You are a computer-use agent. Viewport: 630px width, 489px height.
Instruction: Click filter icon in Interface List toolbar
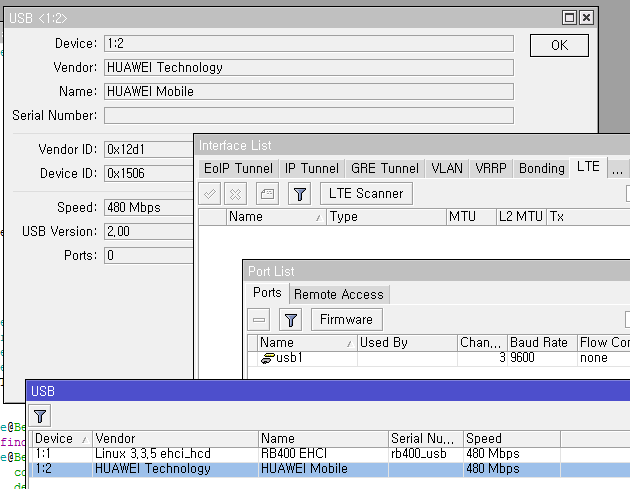pyautogui.click(x=299, y=194)
